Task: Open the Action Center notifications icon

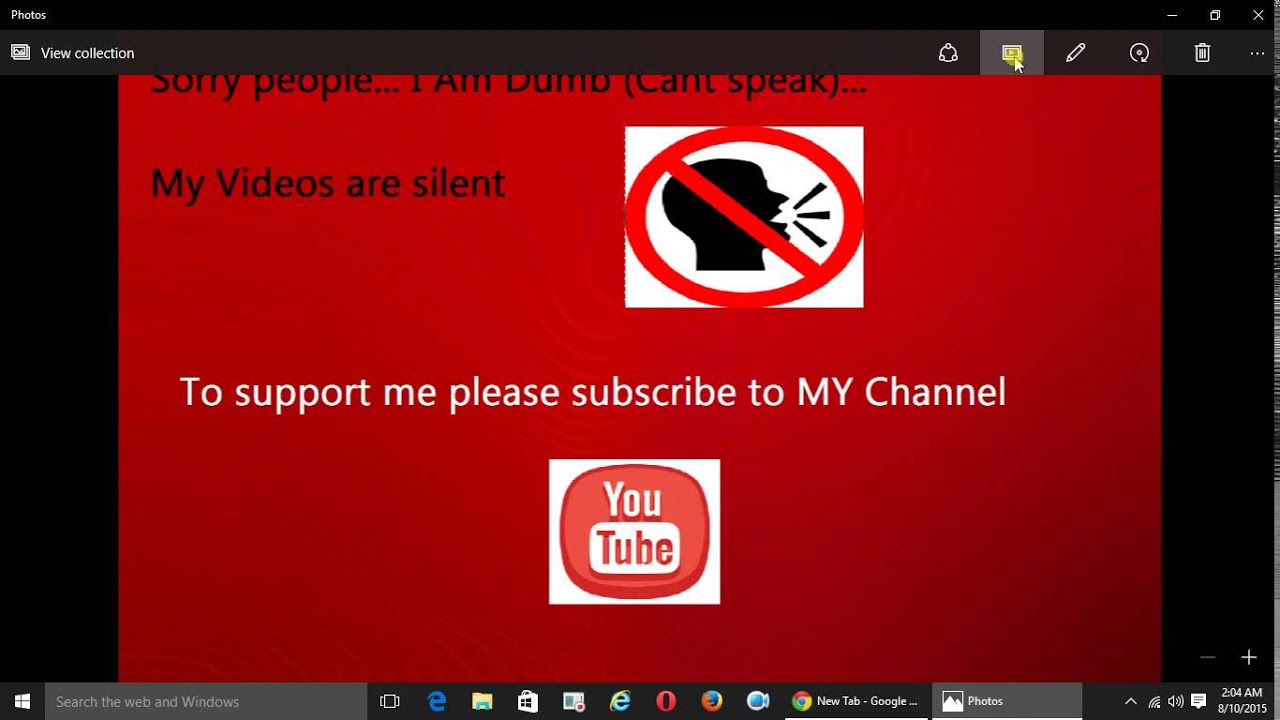Action: coord(1199,701)
